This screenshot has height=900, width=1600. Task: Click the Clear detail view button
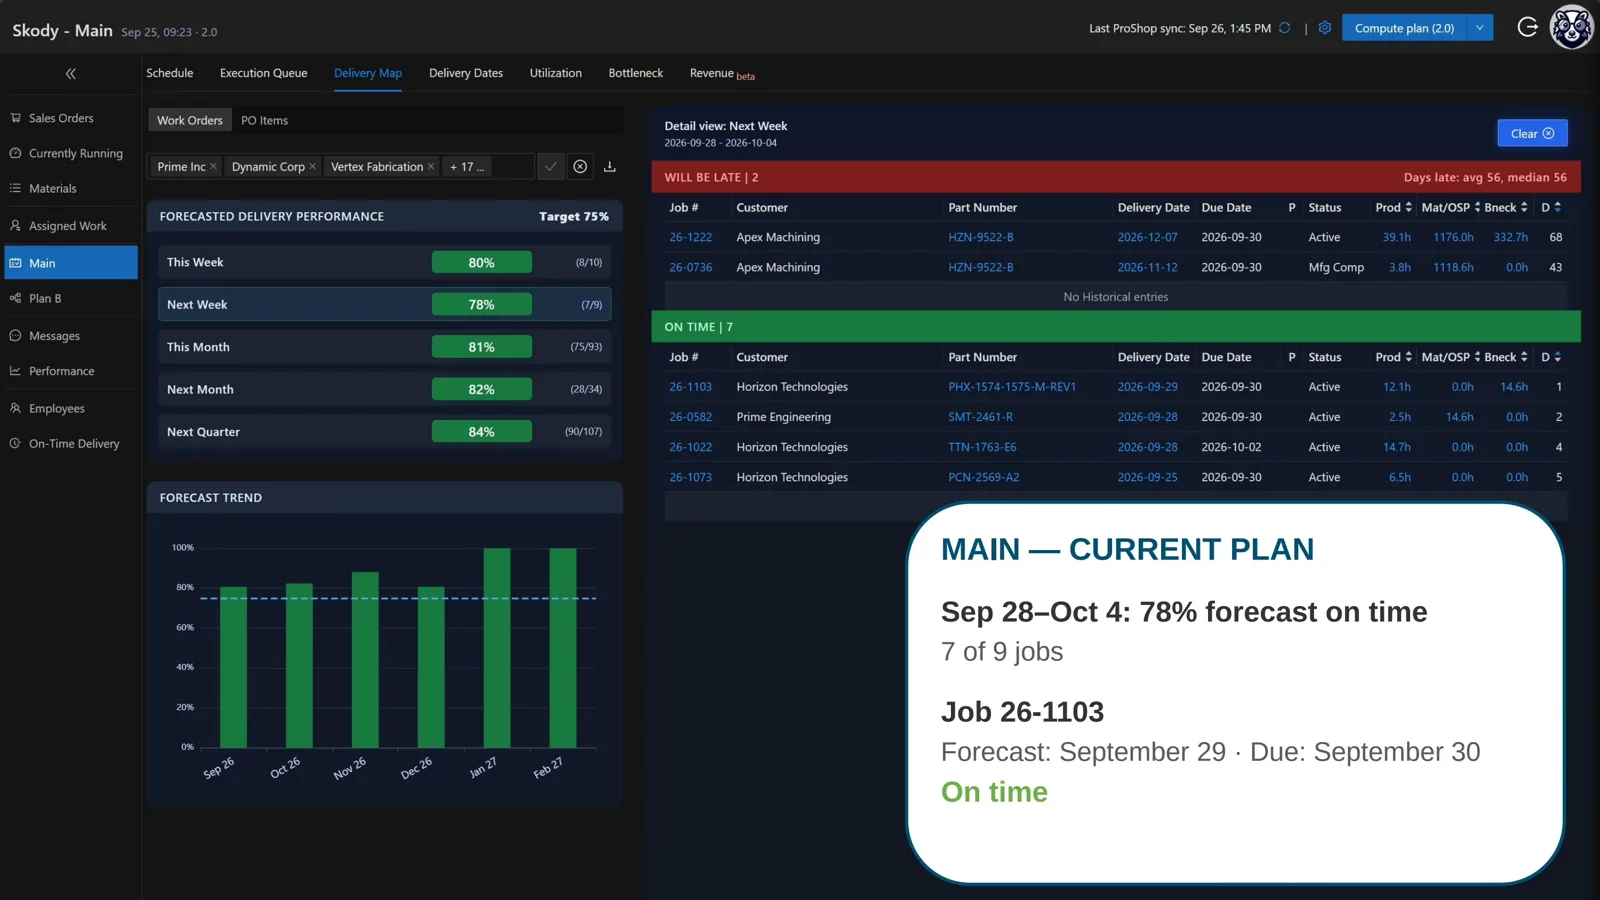pyautogui.click(x=1532, y=133)
